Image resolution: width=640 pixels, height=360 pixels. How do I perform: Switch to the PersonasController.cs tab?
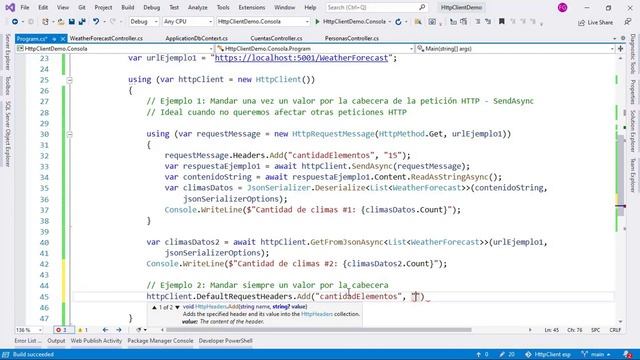(x=351, y=38)
